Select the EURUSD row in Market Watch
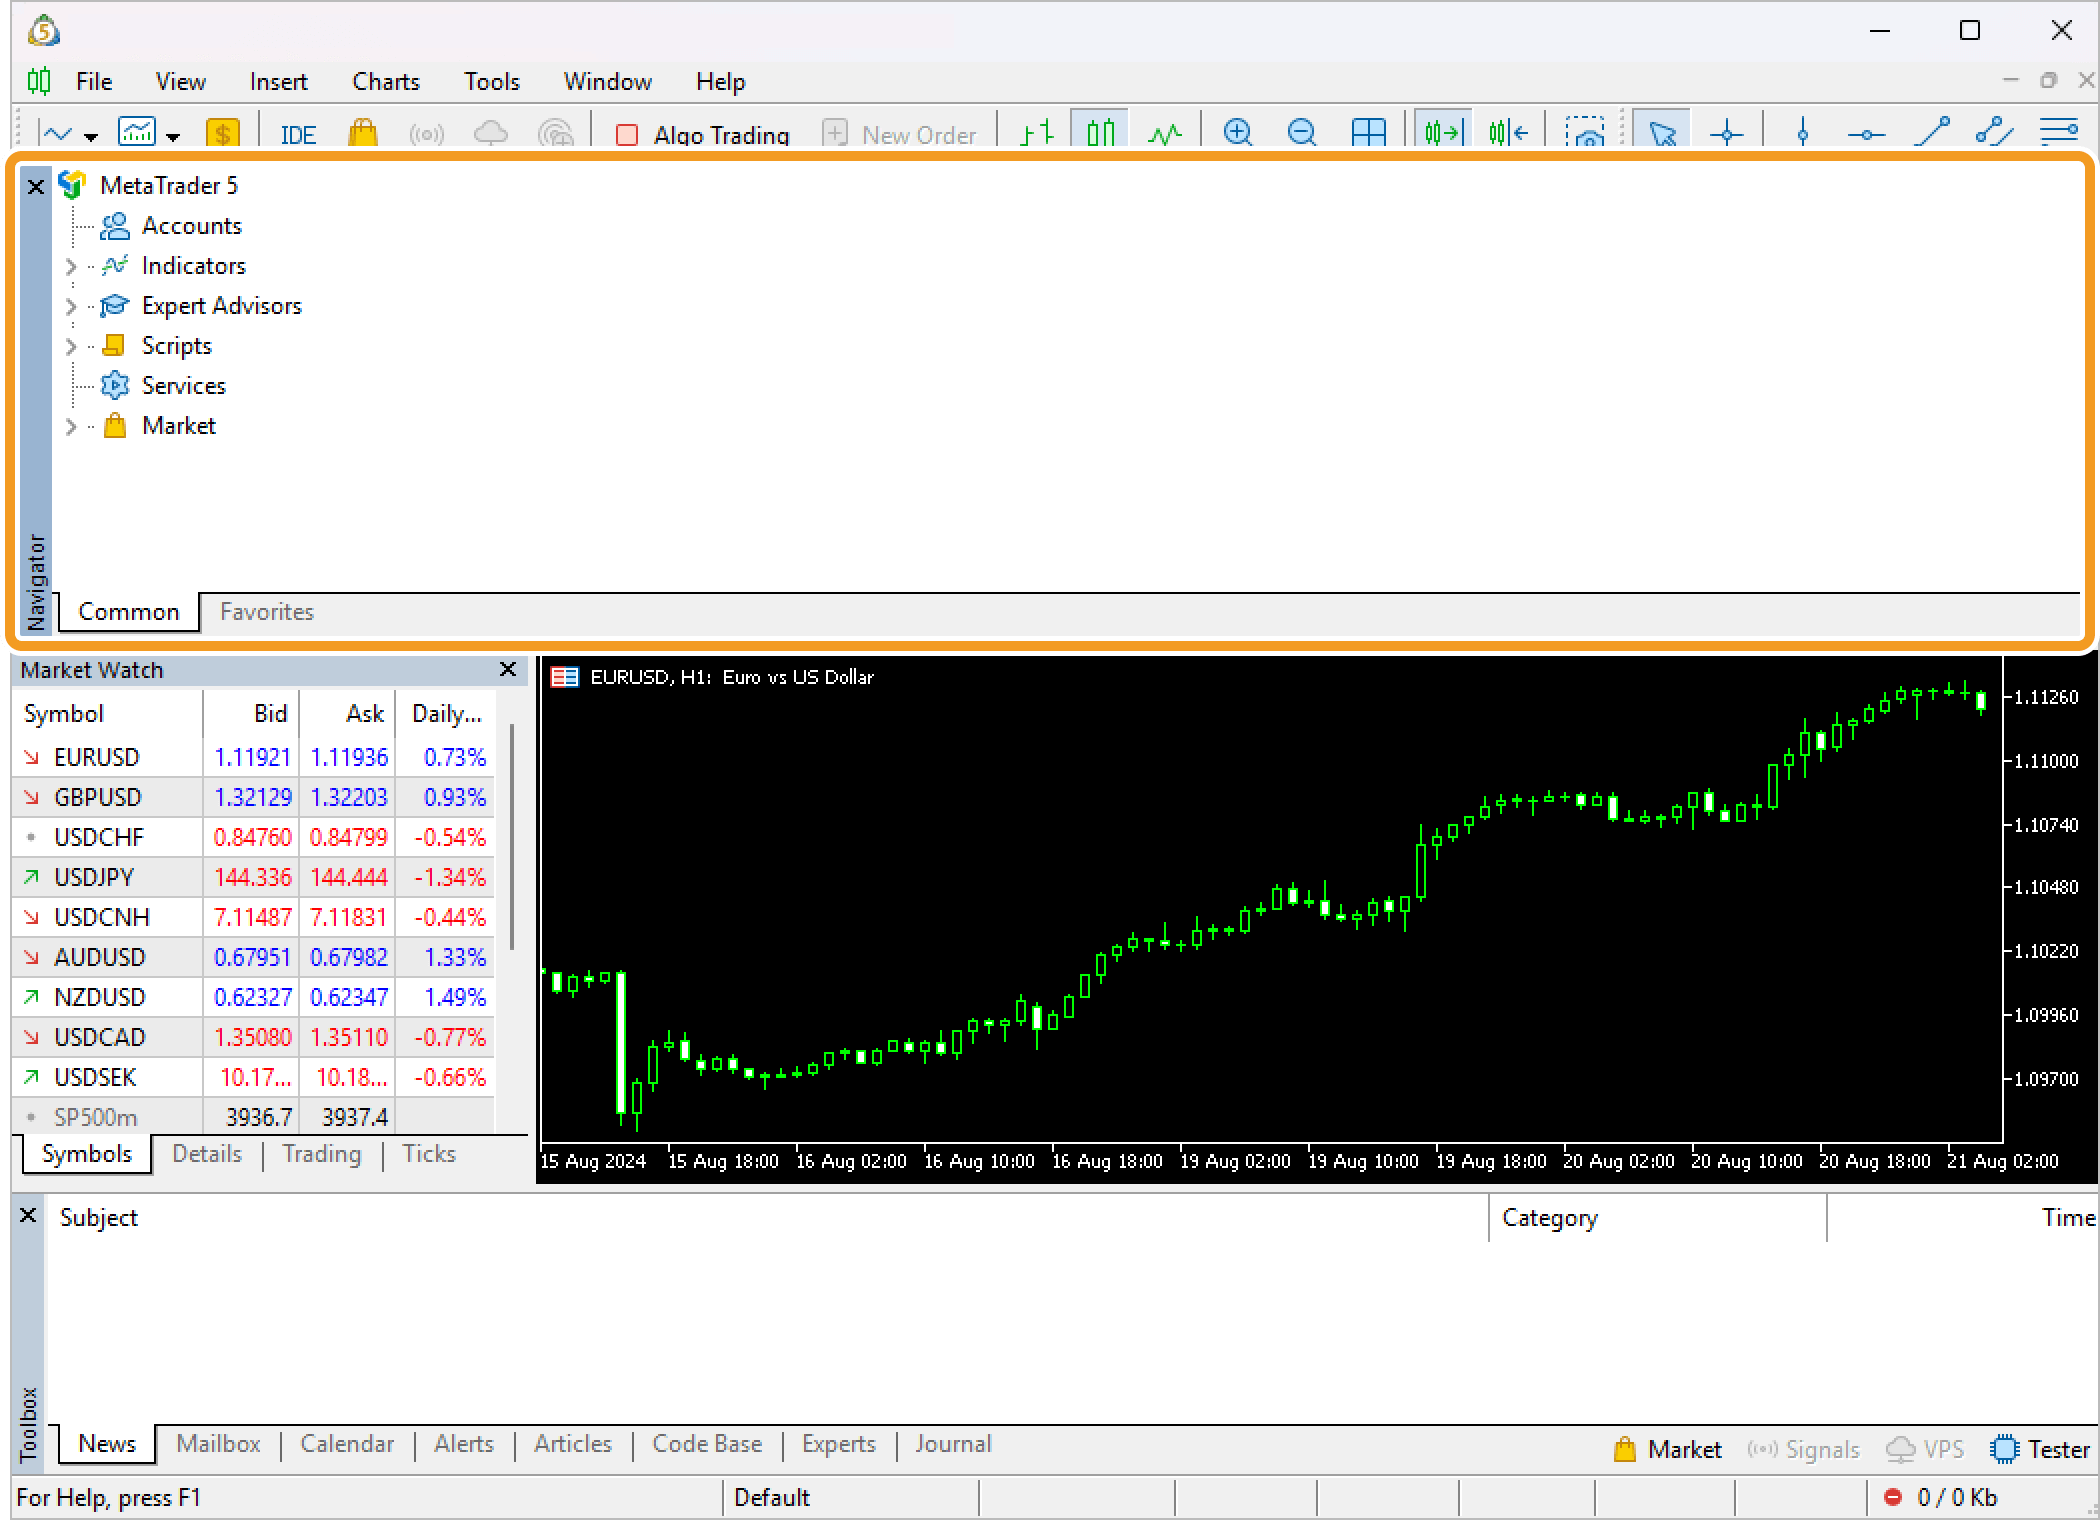The image size is (2100, 1520). (x=97, y=757)
